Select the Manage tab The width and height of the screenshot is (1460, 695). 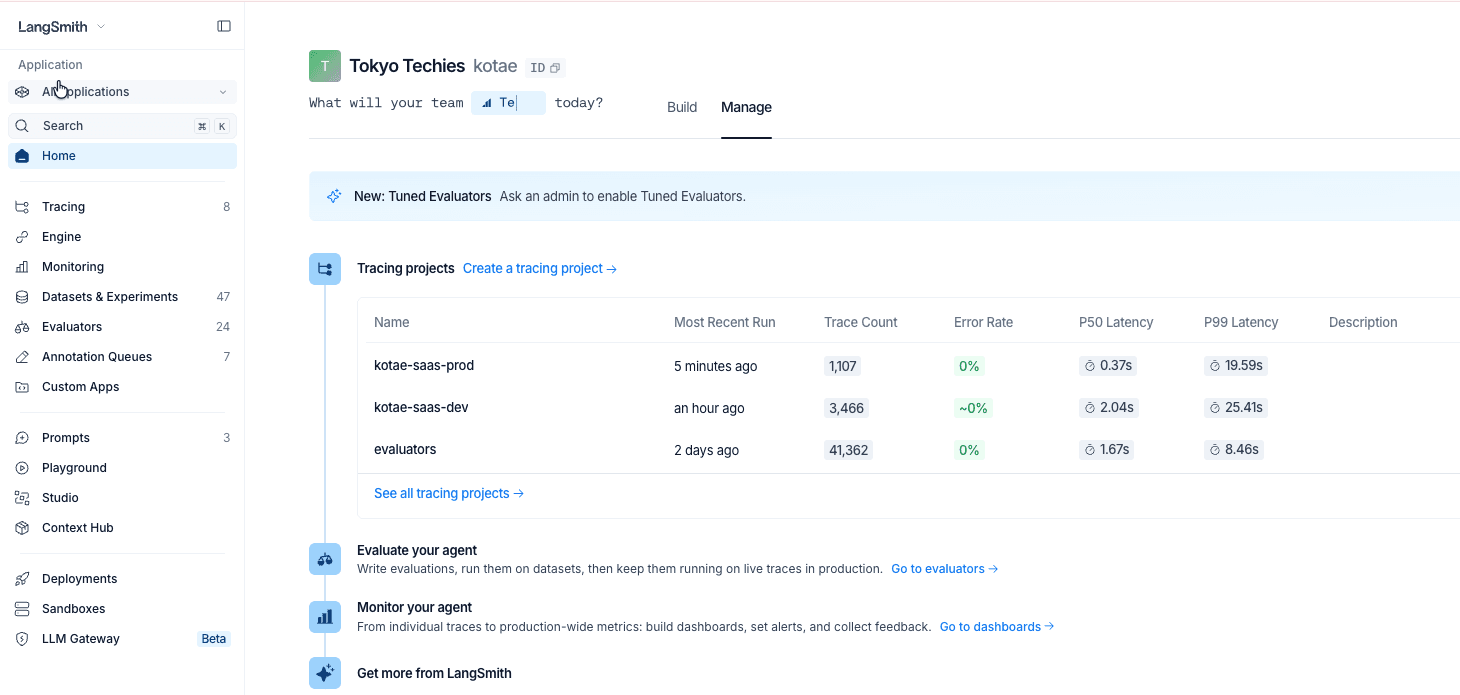point(746,107)
